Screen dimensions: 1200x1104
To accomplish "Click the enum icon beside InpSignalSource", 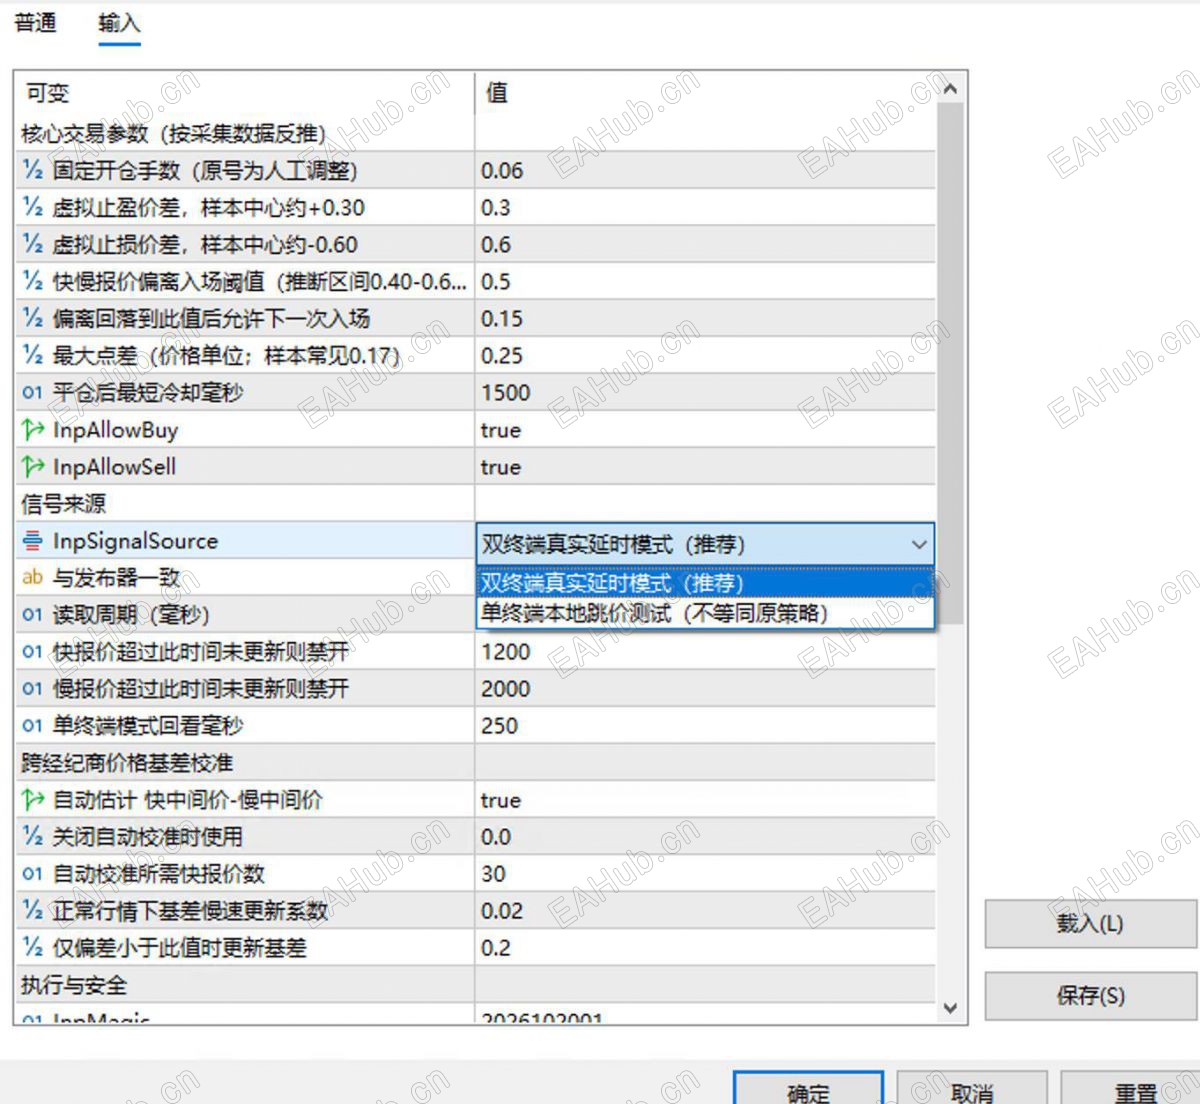I will click(x=32, y=541).
